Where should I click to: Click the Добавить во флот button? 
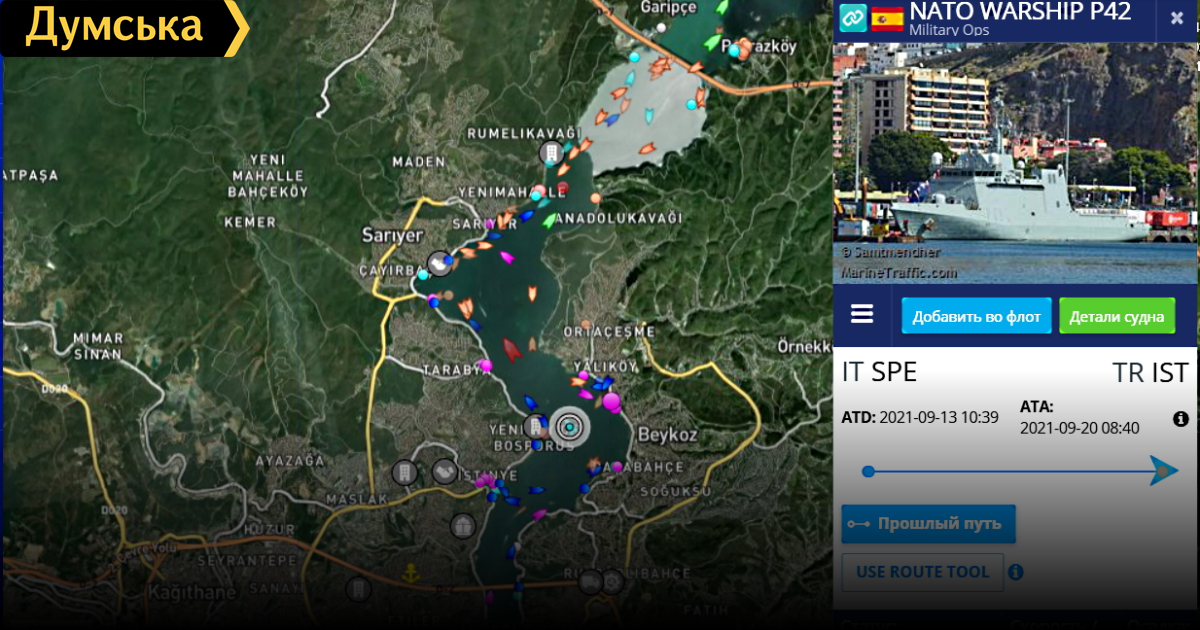(976, 316)
